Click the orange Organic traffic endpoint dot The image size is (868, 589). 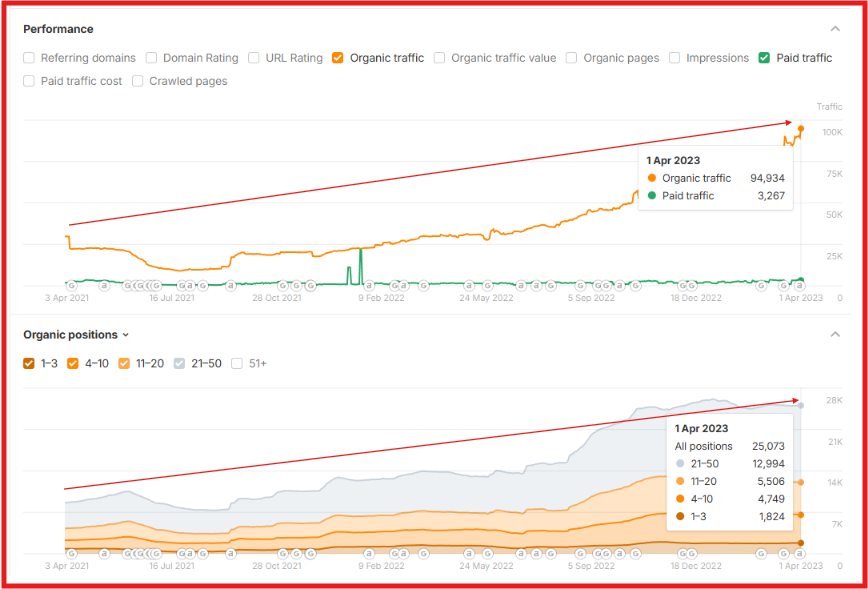pyautogui.click(x=801, y=128)
